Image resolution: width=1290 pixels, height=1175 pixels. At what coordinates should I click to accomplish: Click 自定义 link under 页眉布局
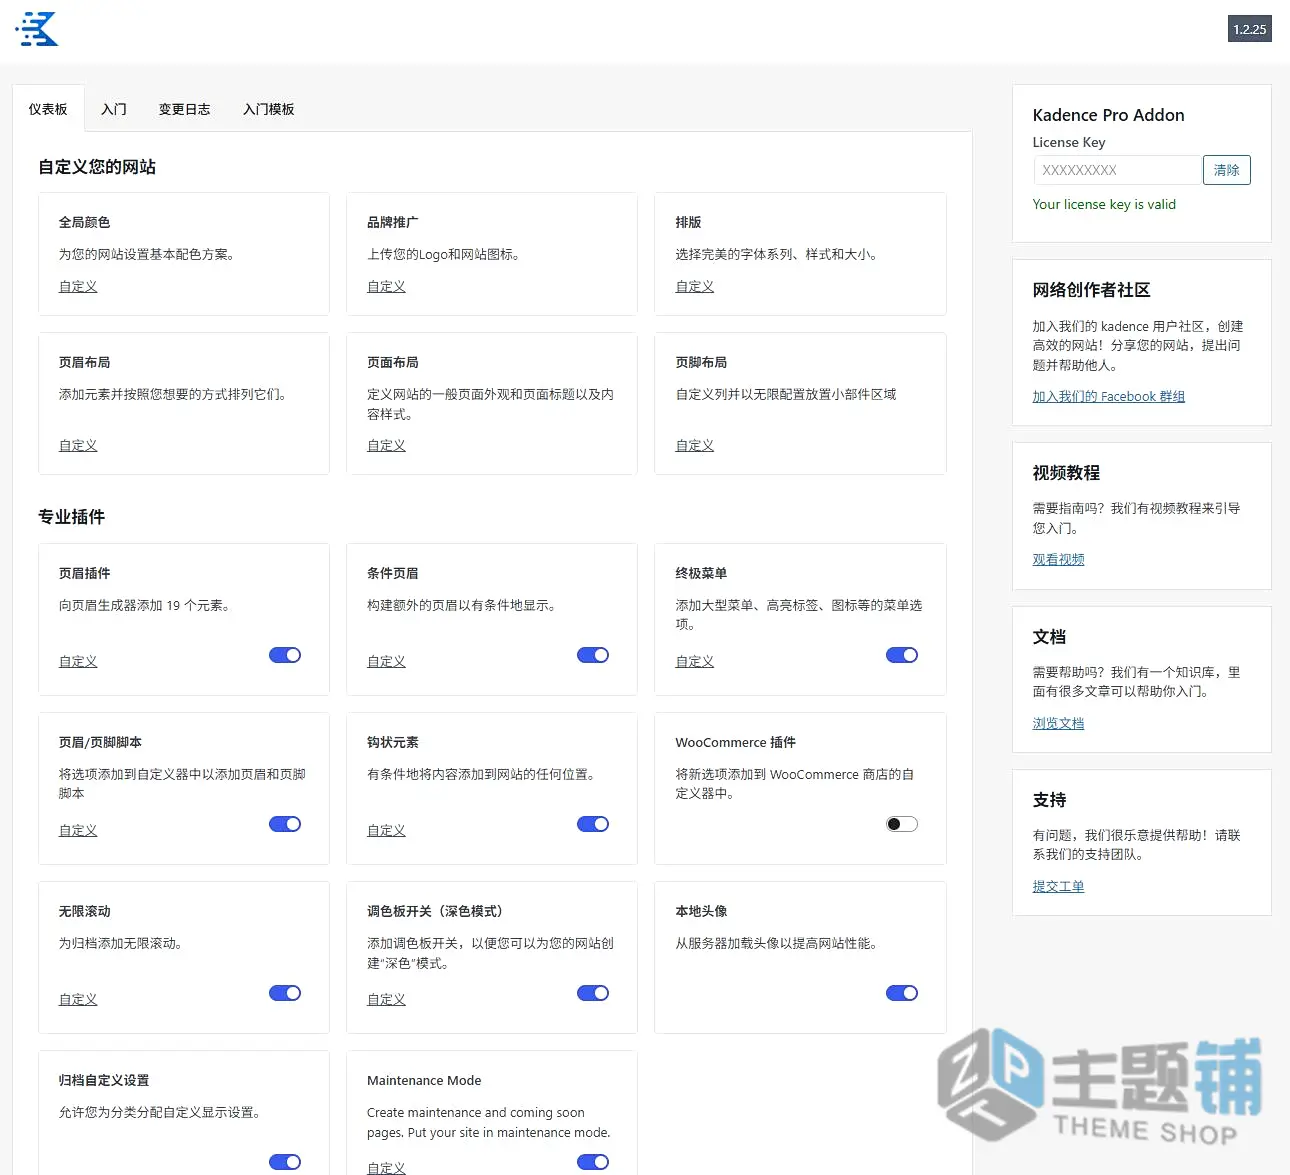[x=78, y=445]
